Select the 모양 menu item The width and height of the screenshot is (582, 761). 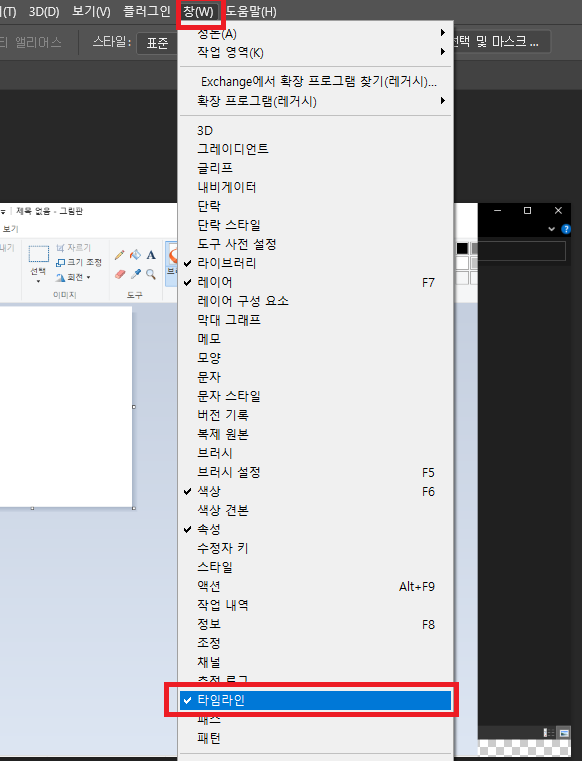[316, 358]
